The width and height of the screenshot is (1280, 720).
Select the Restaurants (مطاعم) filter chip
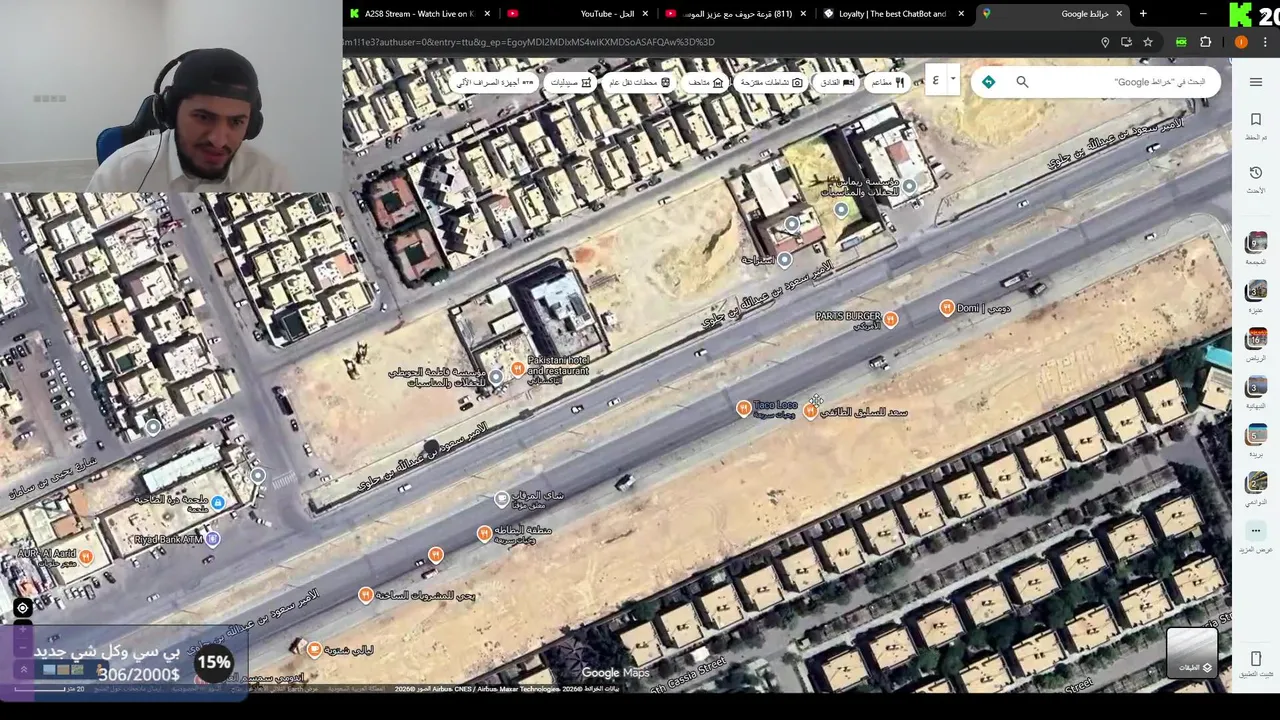pyautogui.click(x=887, y=82)
